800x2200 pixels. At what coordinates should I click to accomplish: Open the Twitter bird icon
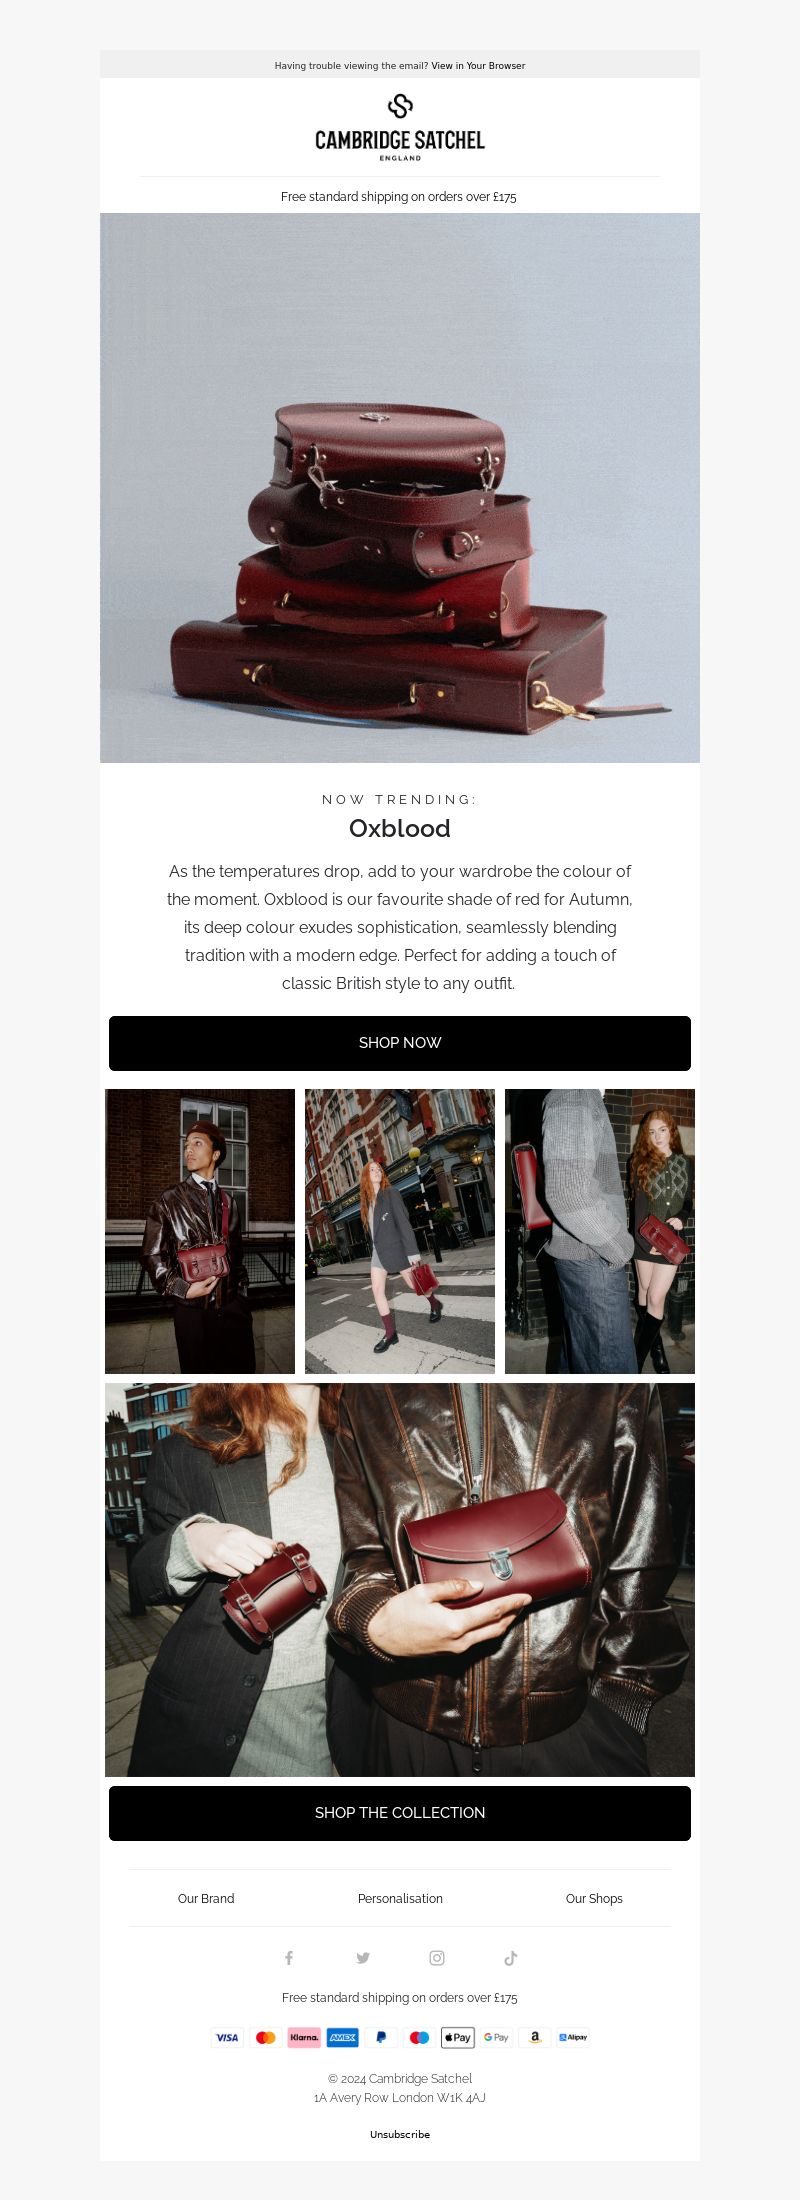tap(363, 1958)
